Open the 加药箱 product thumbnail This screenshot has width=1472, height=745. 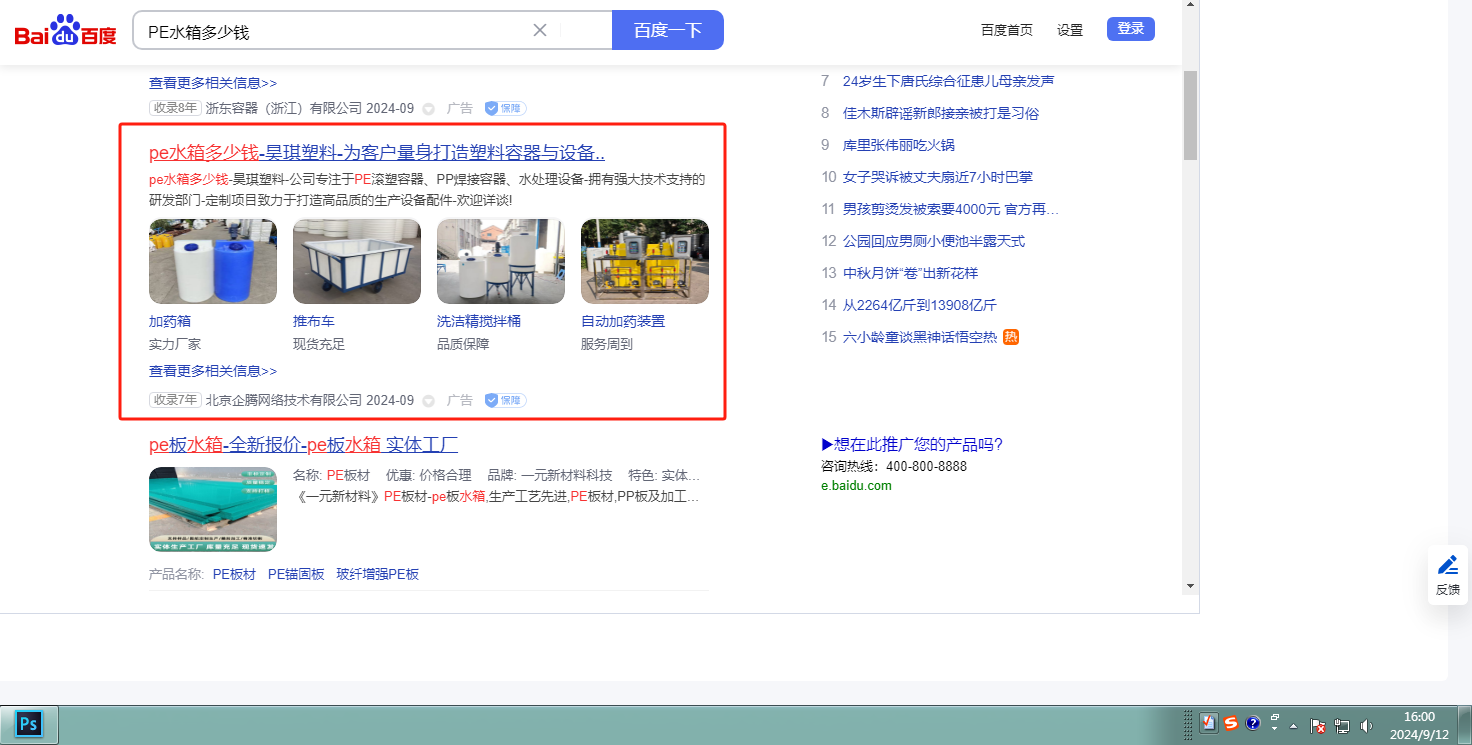(x=213, y=261)
